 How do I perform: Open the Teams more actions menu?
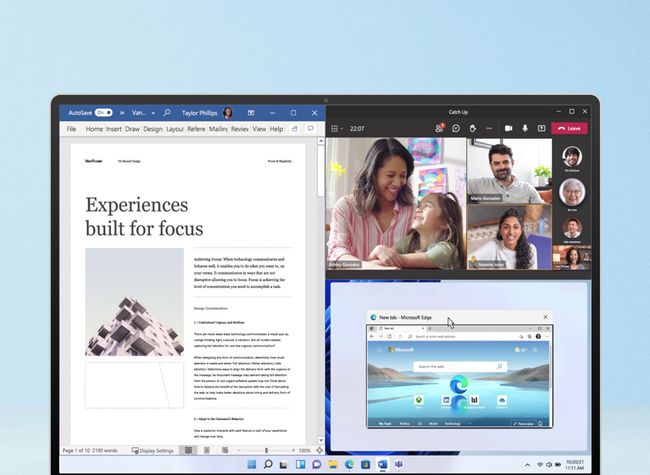(488, 128)
